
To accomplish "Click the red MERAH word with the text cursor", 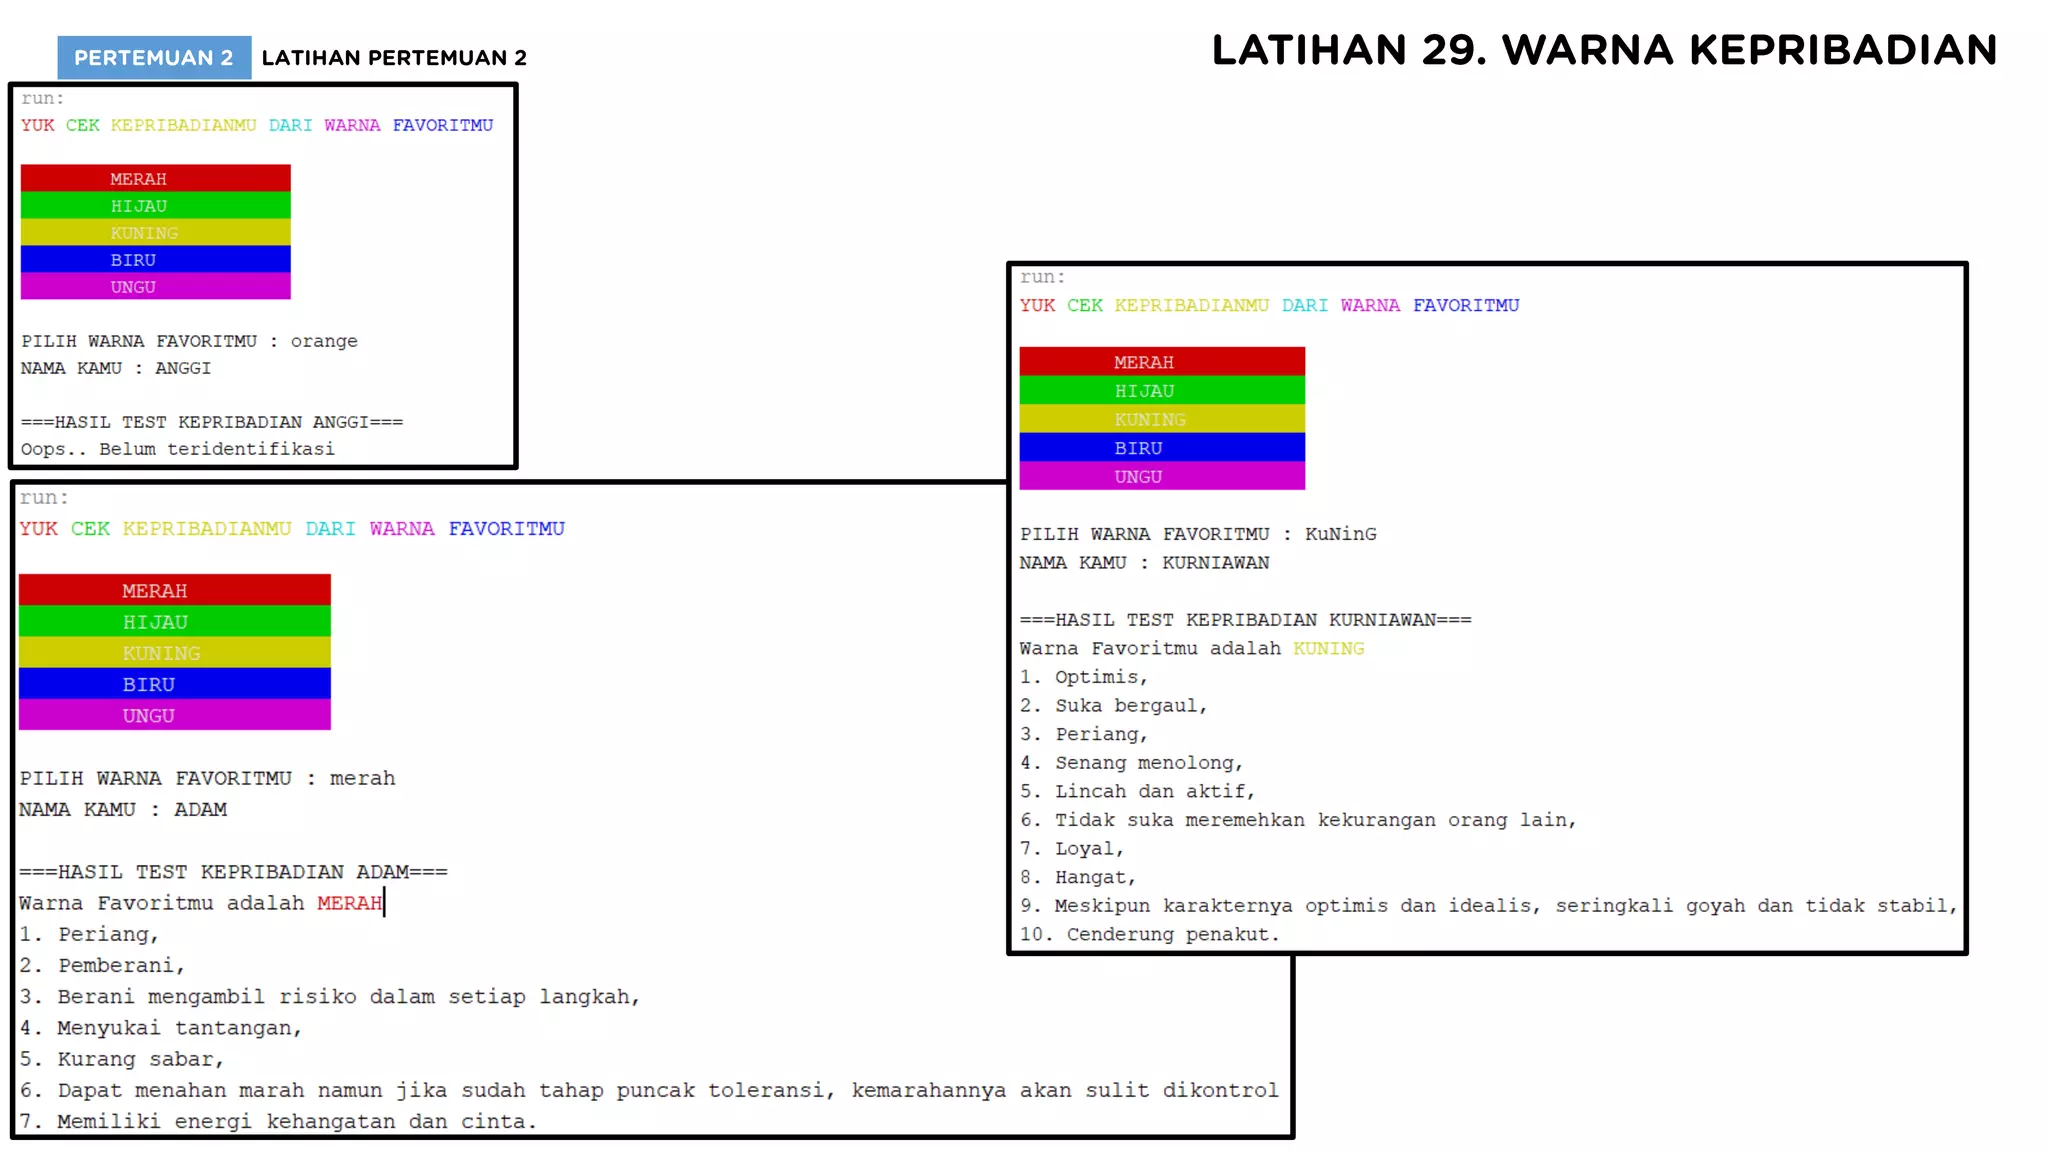I will point(349,903).
